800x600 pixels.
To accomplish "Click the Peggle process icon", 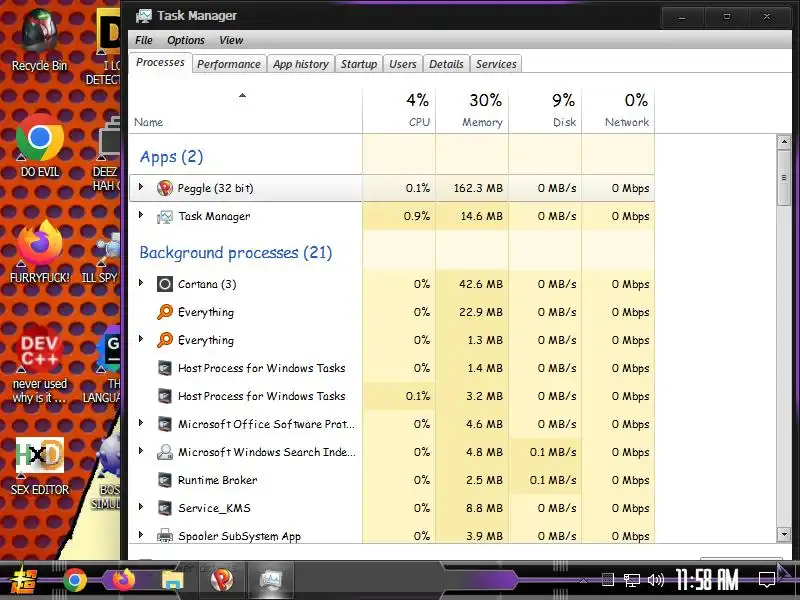I will click(x=165, y=188).
